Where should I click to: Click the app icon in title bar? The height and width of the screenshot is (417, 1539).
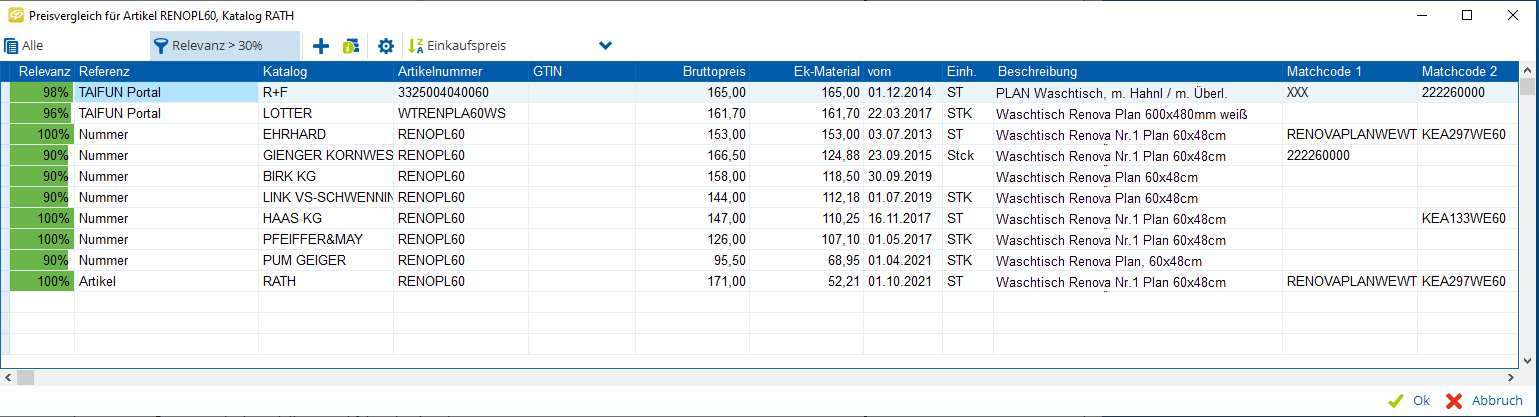[12, 15]
